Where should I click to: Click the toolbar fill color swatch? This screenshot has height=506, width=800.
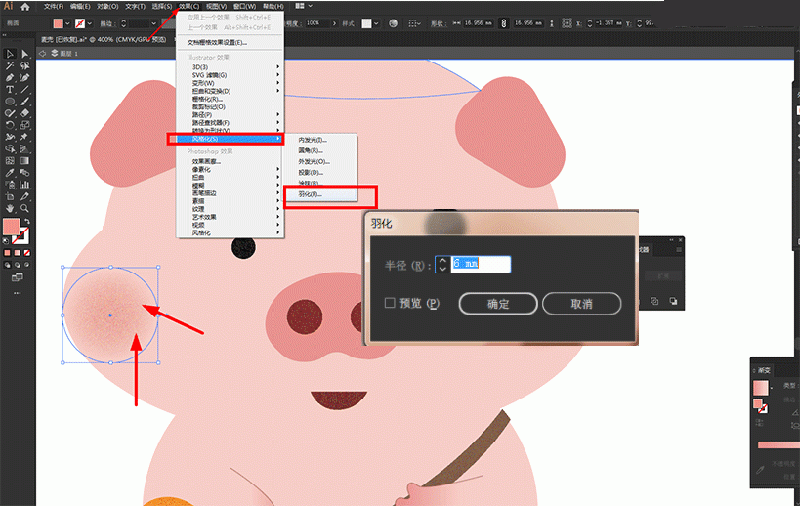click(x=12, y=227)
